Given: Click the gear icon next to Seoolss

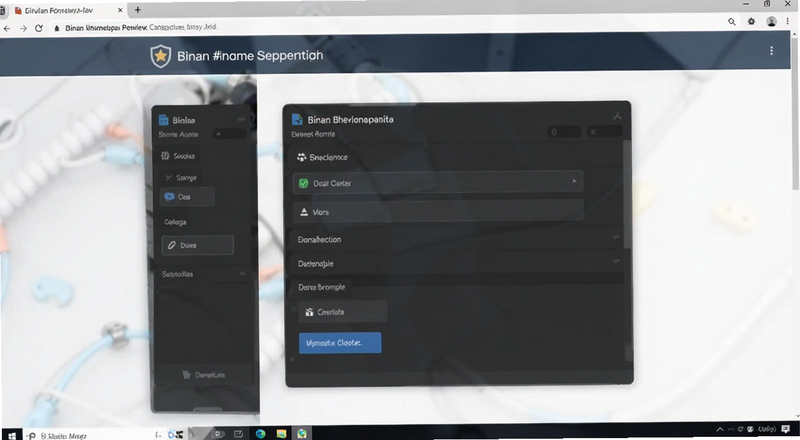Looking at the screenshot, I should (x=165, y=156).
